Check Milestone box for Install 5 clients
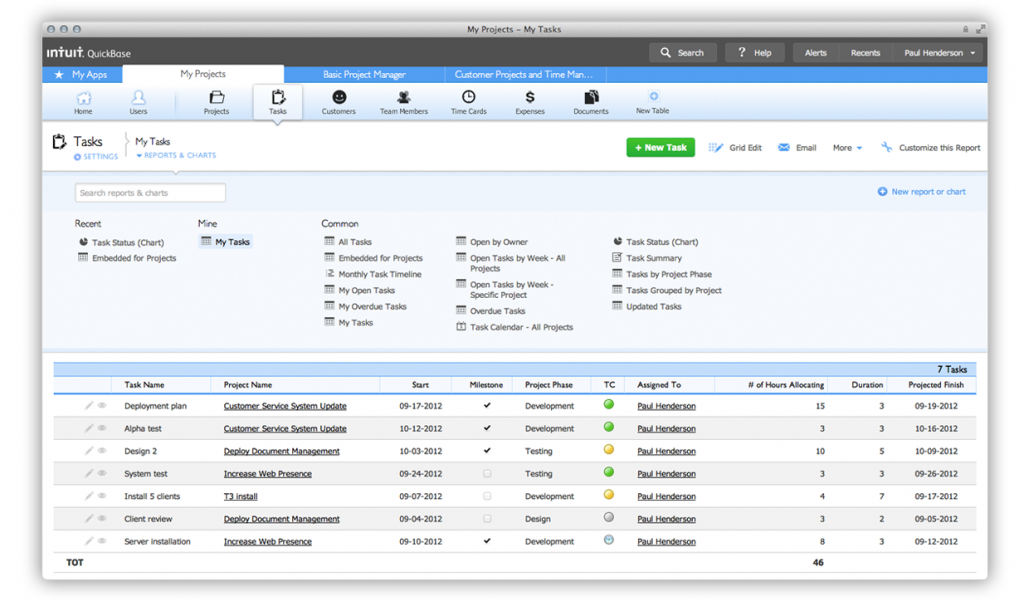The height and width of the screenshot is (601, 1024). (x=487, y=496)
